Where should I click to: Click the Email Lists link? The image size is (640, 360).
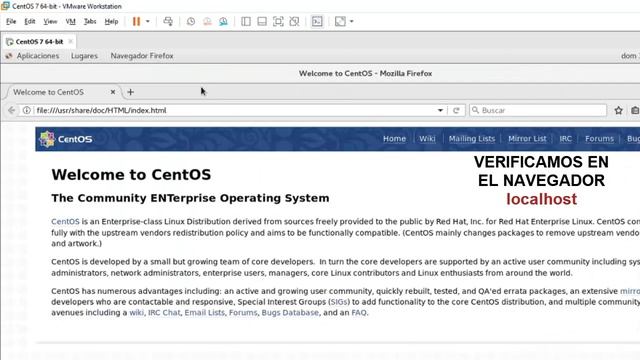[x=204, y=313]
